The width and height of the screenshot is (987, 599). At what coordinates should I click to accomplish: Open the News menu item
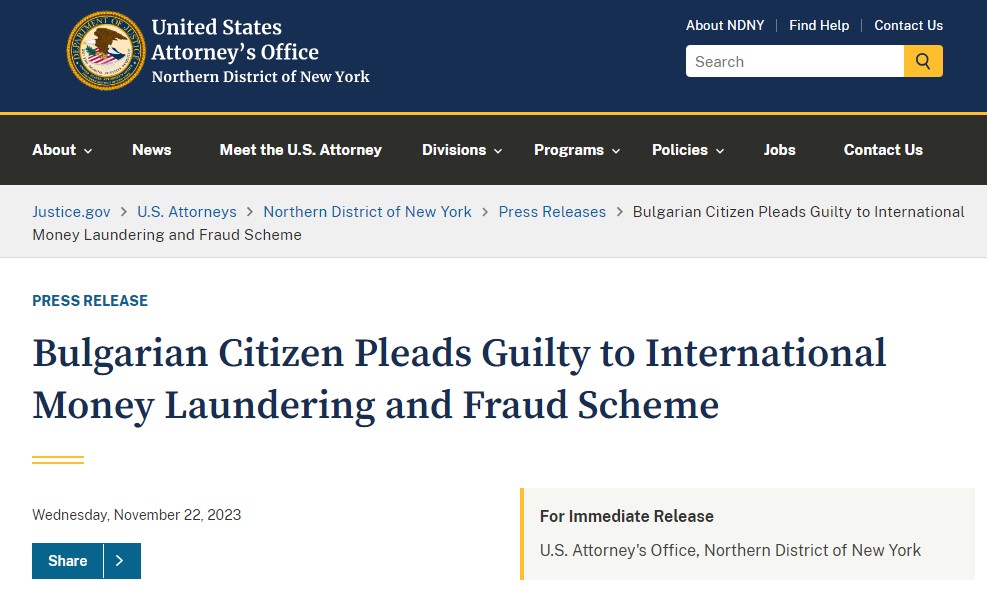click(x=152, y=150)
